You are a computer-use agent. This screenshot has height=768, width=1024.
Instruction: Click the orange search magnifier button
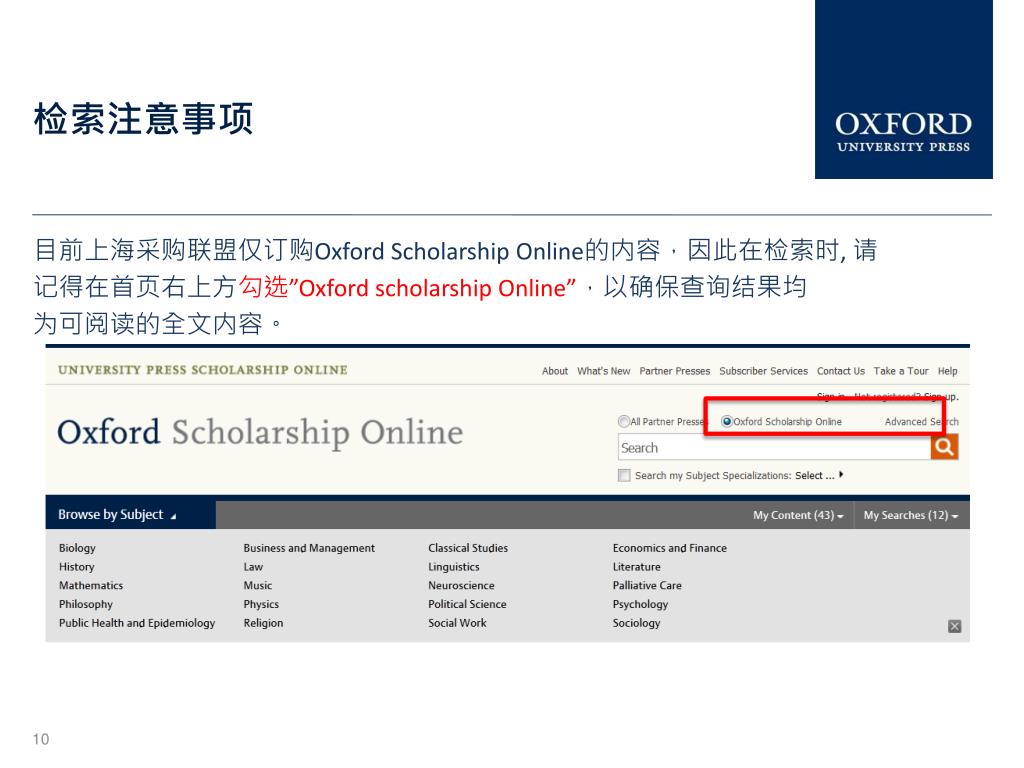pos(944,447)
